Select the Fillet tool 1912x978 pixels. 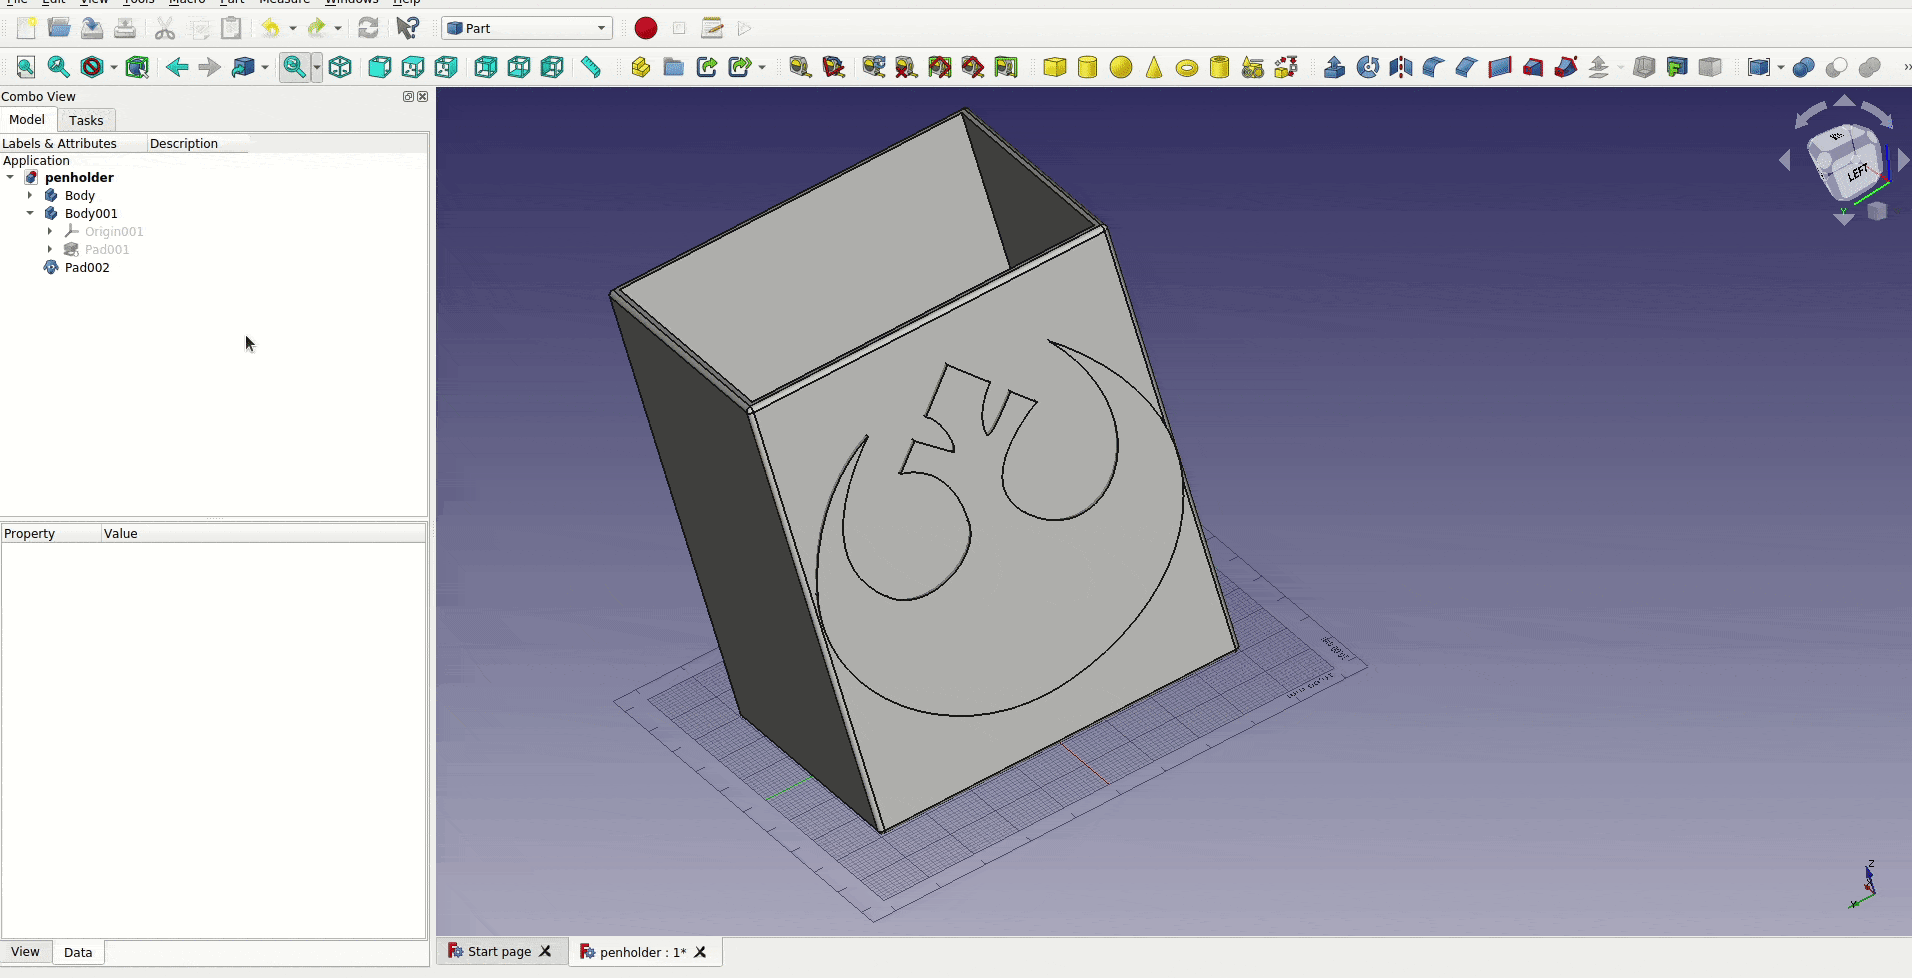tap(1434, 67)
